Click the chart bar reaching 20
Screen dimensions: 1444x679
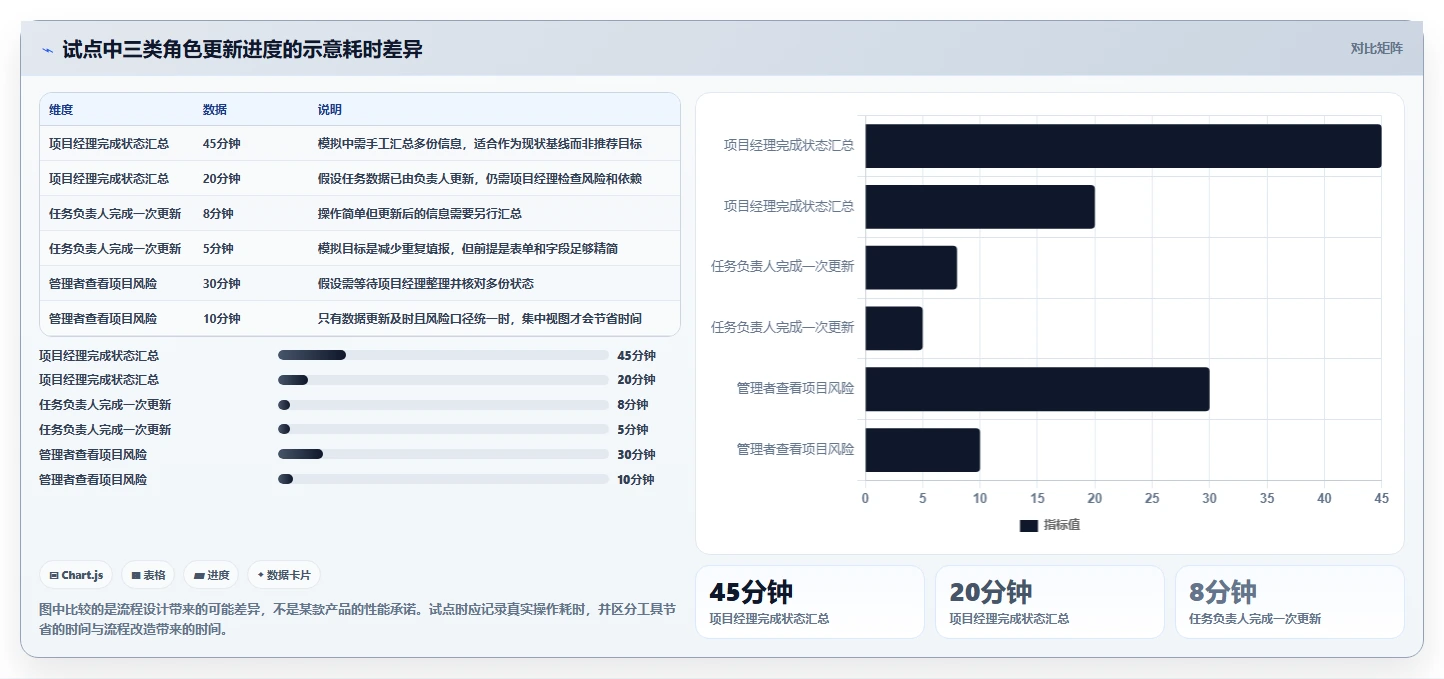click(980, 207)
